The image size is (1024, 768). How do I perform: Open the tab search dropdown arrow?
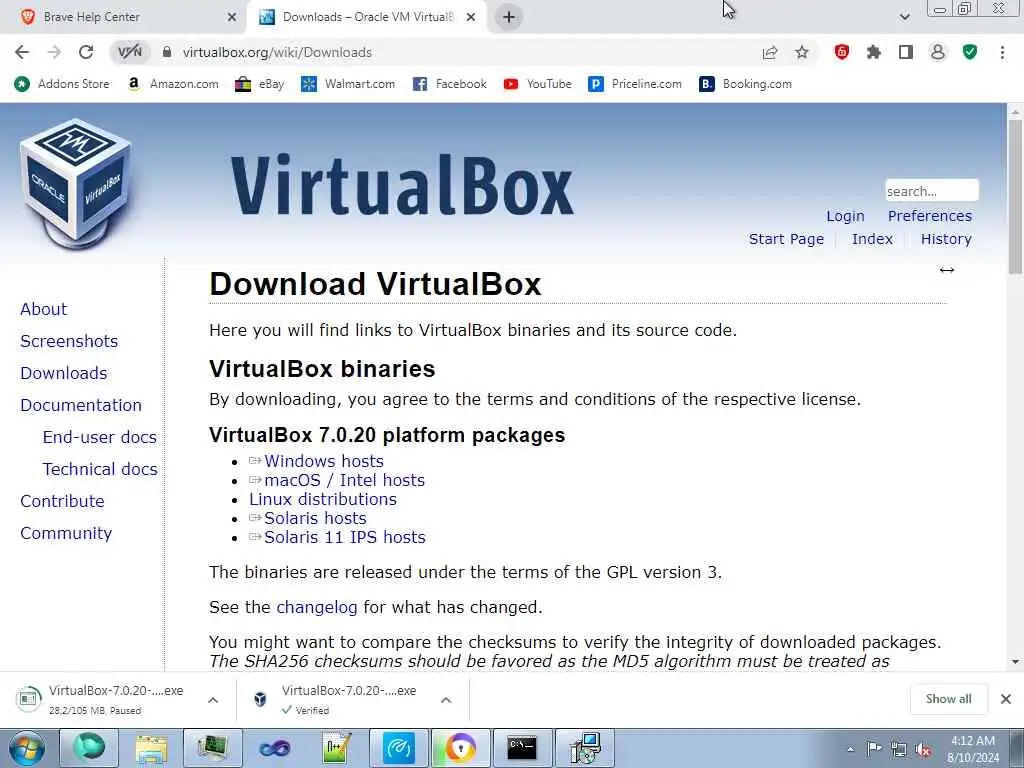click(x=904, y=17)
